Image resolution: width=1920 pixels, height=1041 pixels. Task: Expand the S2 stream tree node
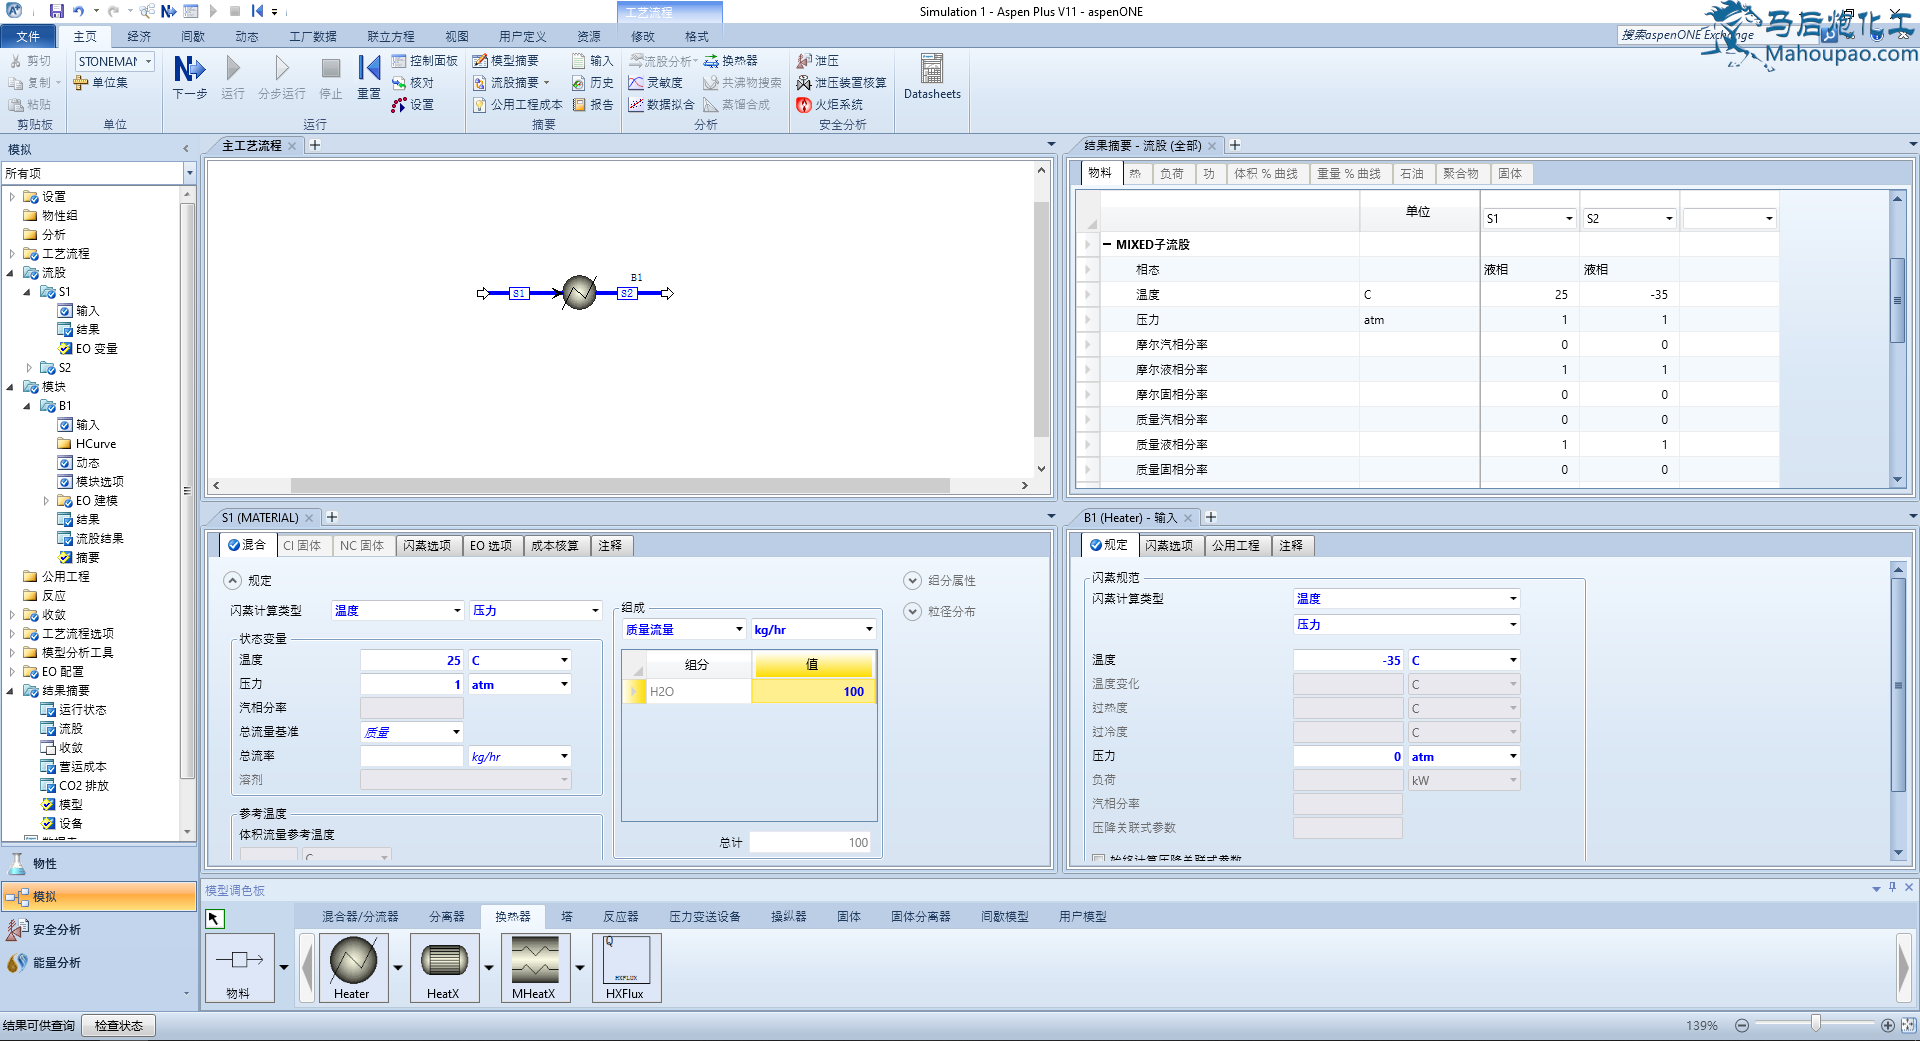click(x=29, y=368)
